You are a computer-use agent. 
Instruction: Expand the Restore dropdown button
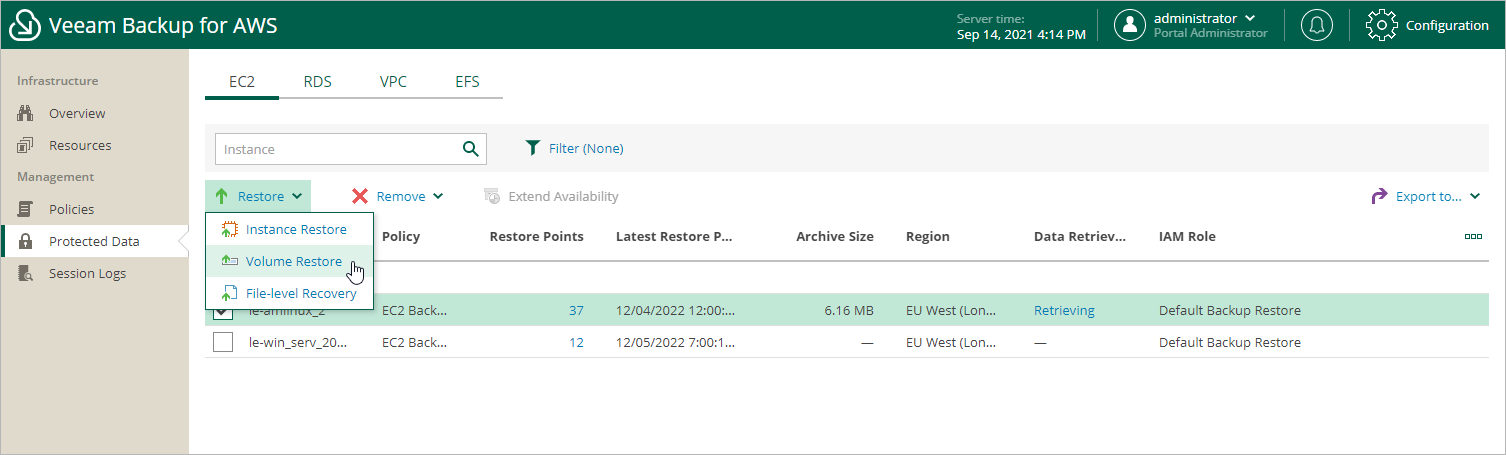pyautogui.click(x=258, y=196)
